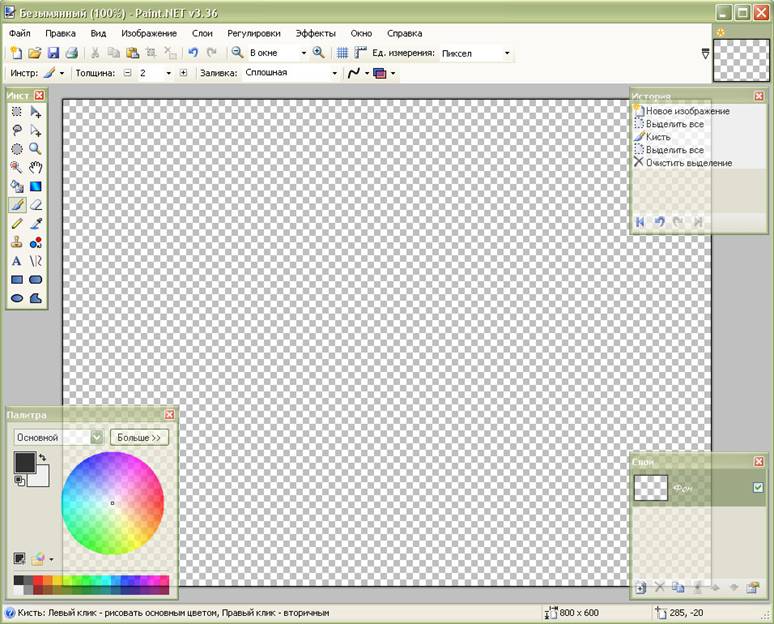Select the Clone Stamp tool
774x624 pixels.
[x=17, y=242]
